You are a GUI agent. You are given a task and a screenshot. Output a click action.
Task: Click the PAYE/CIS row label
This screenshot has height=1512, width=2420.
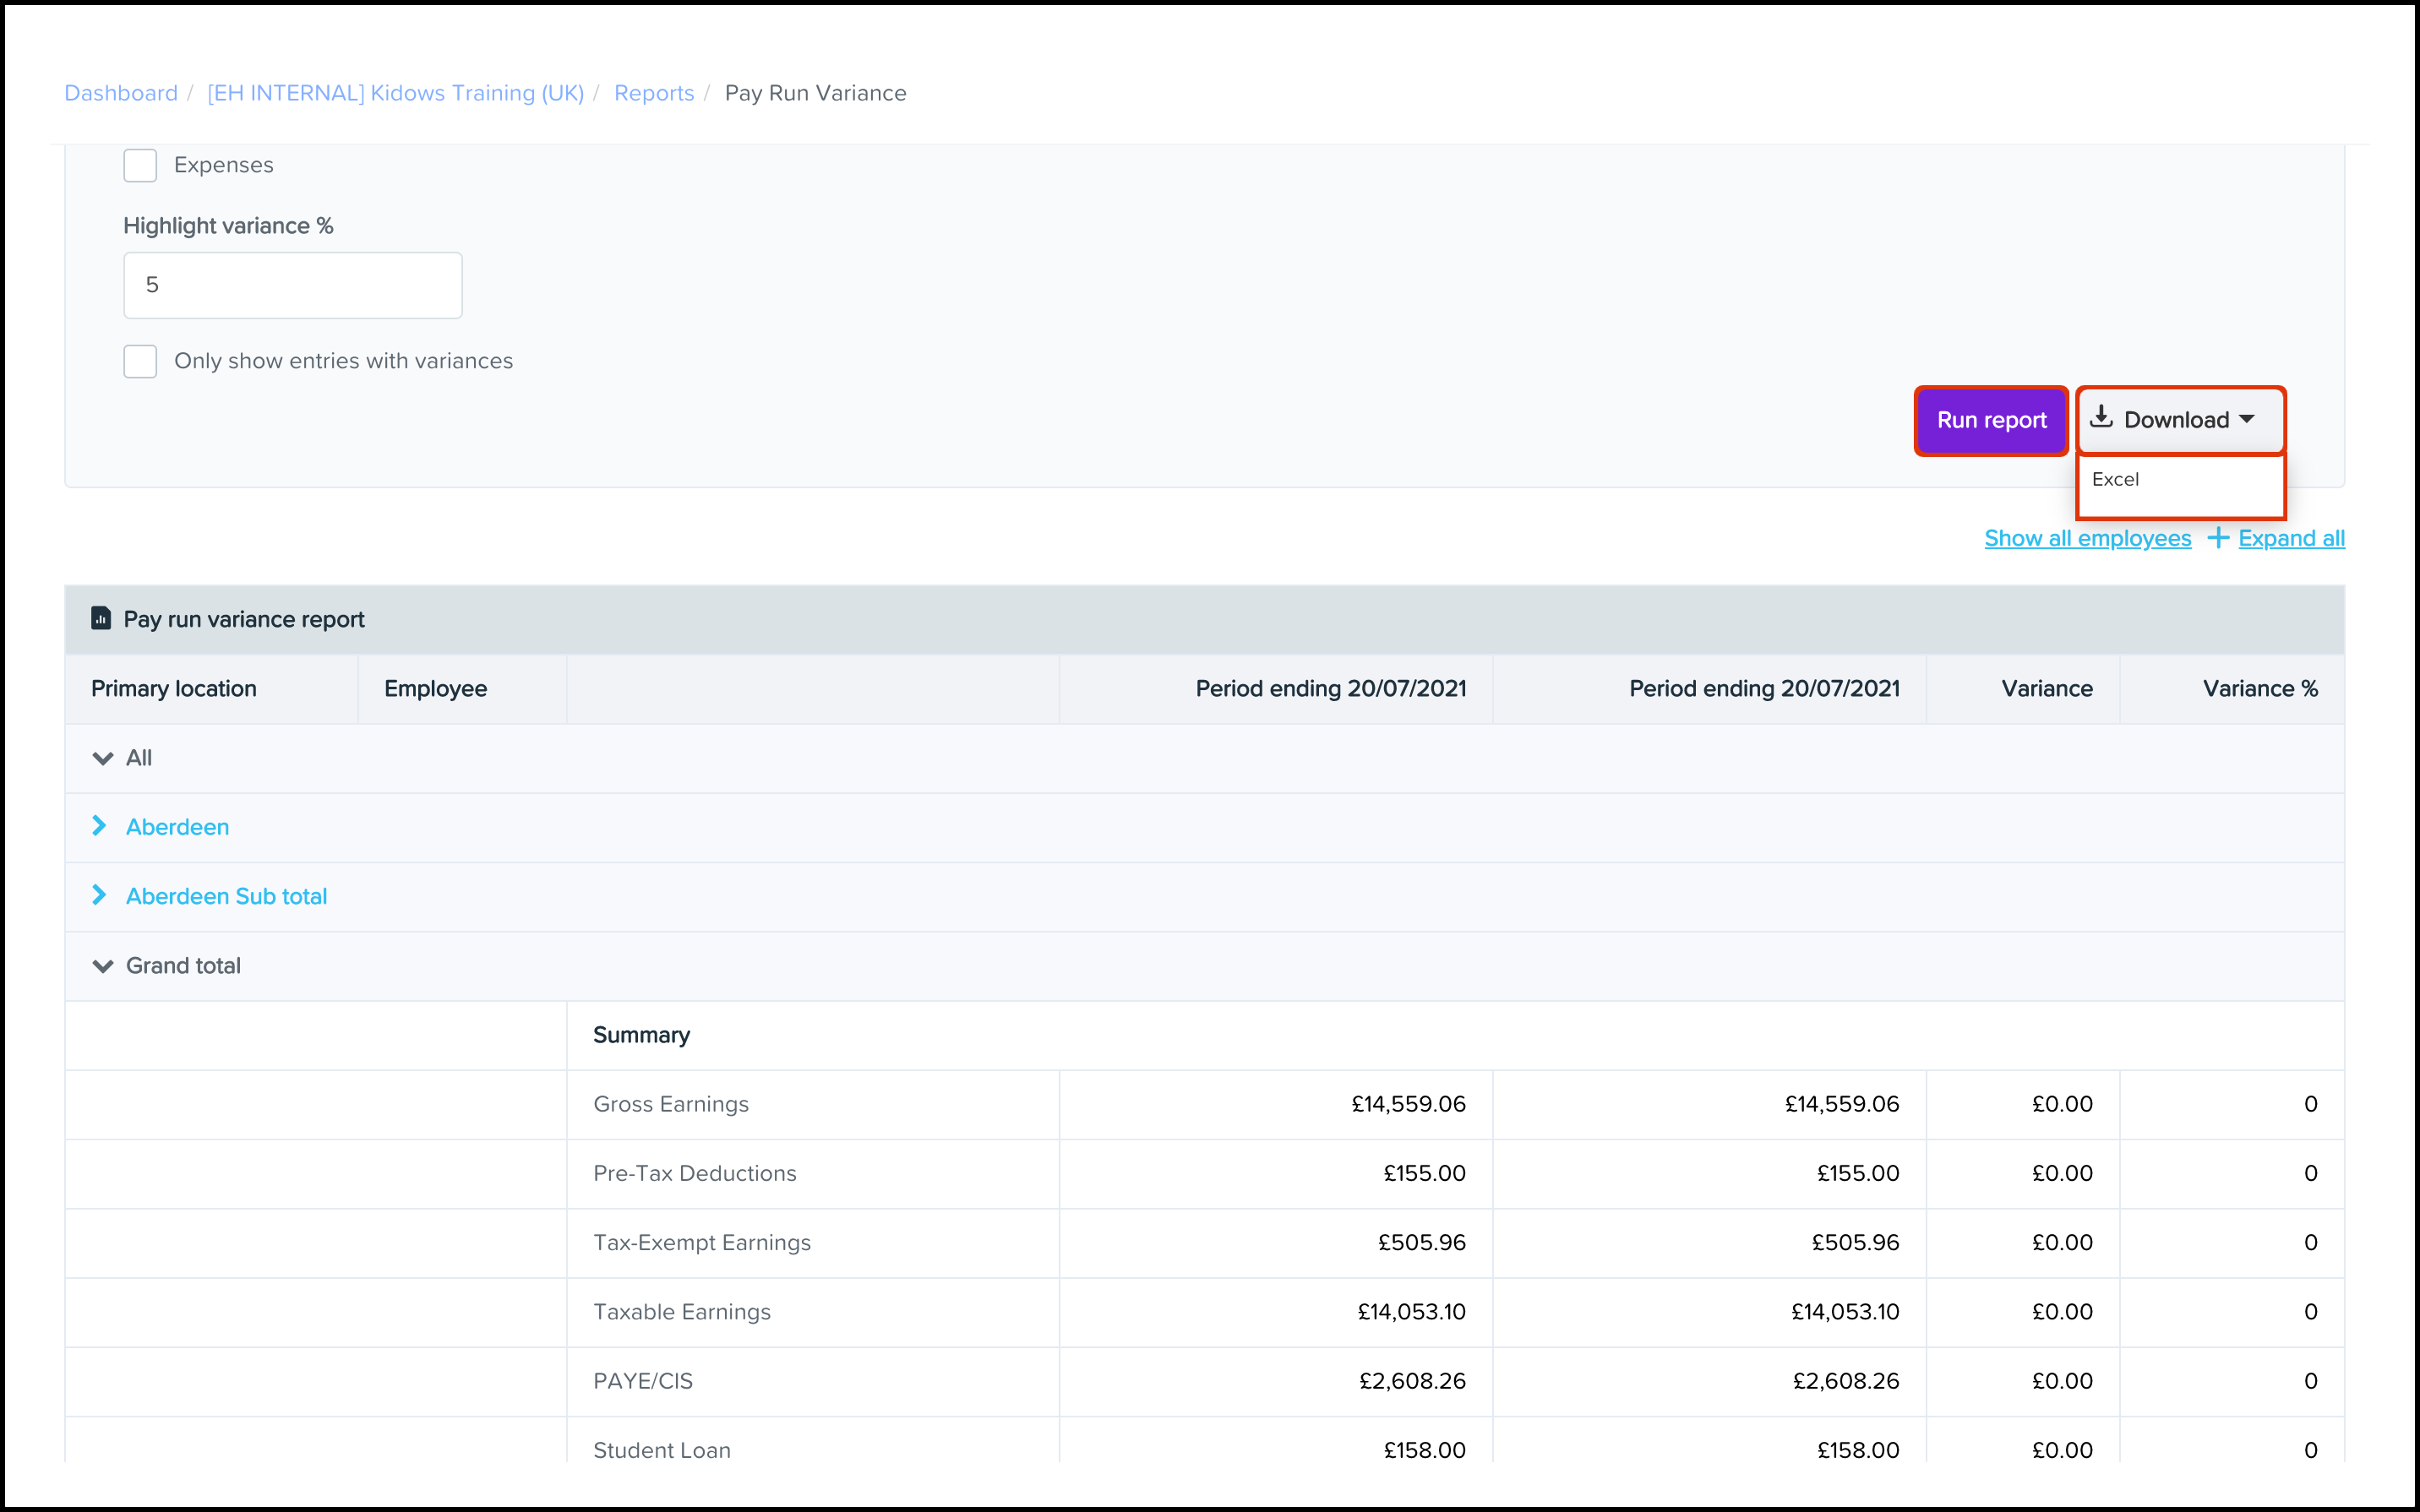tap(642, 1381)
